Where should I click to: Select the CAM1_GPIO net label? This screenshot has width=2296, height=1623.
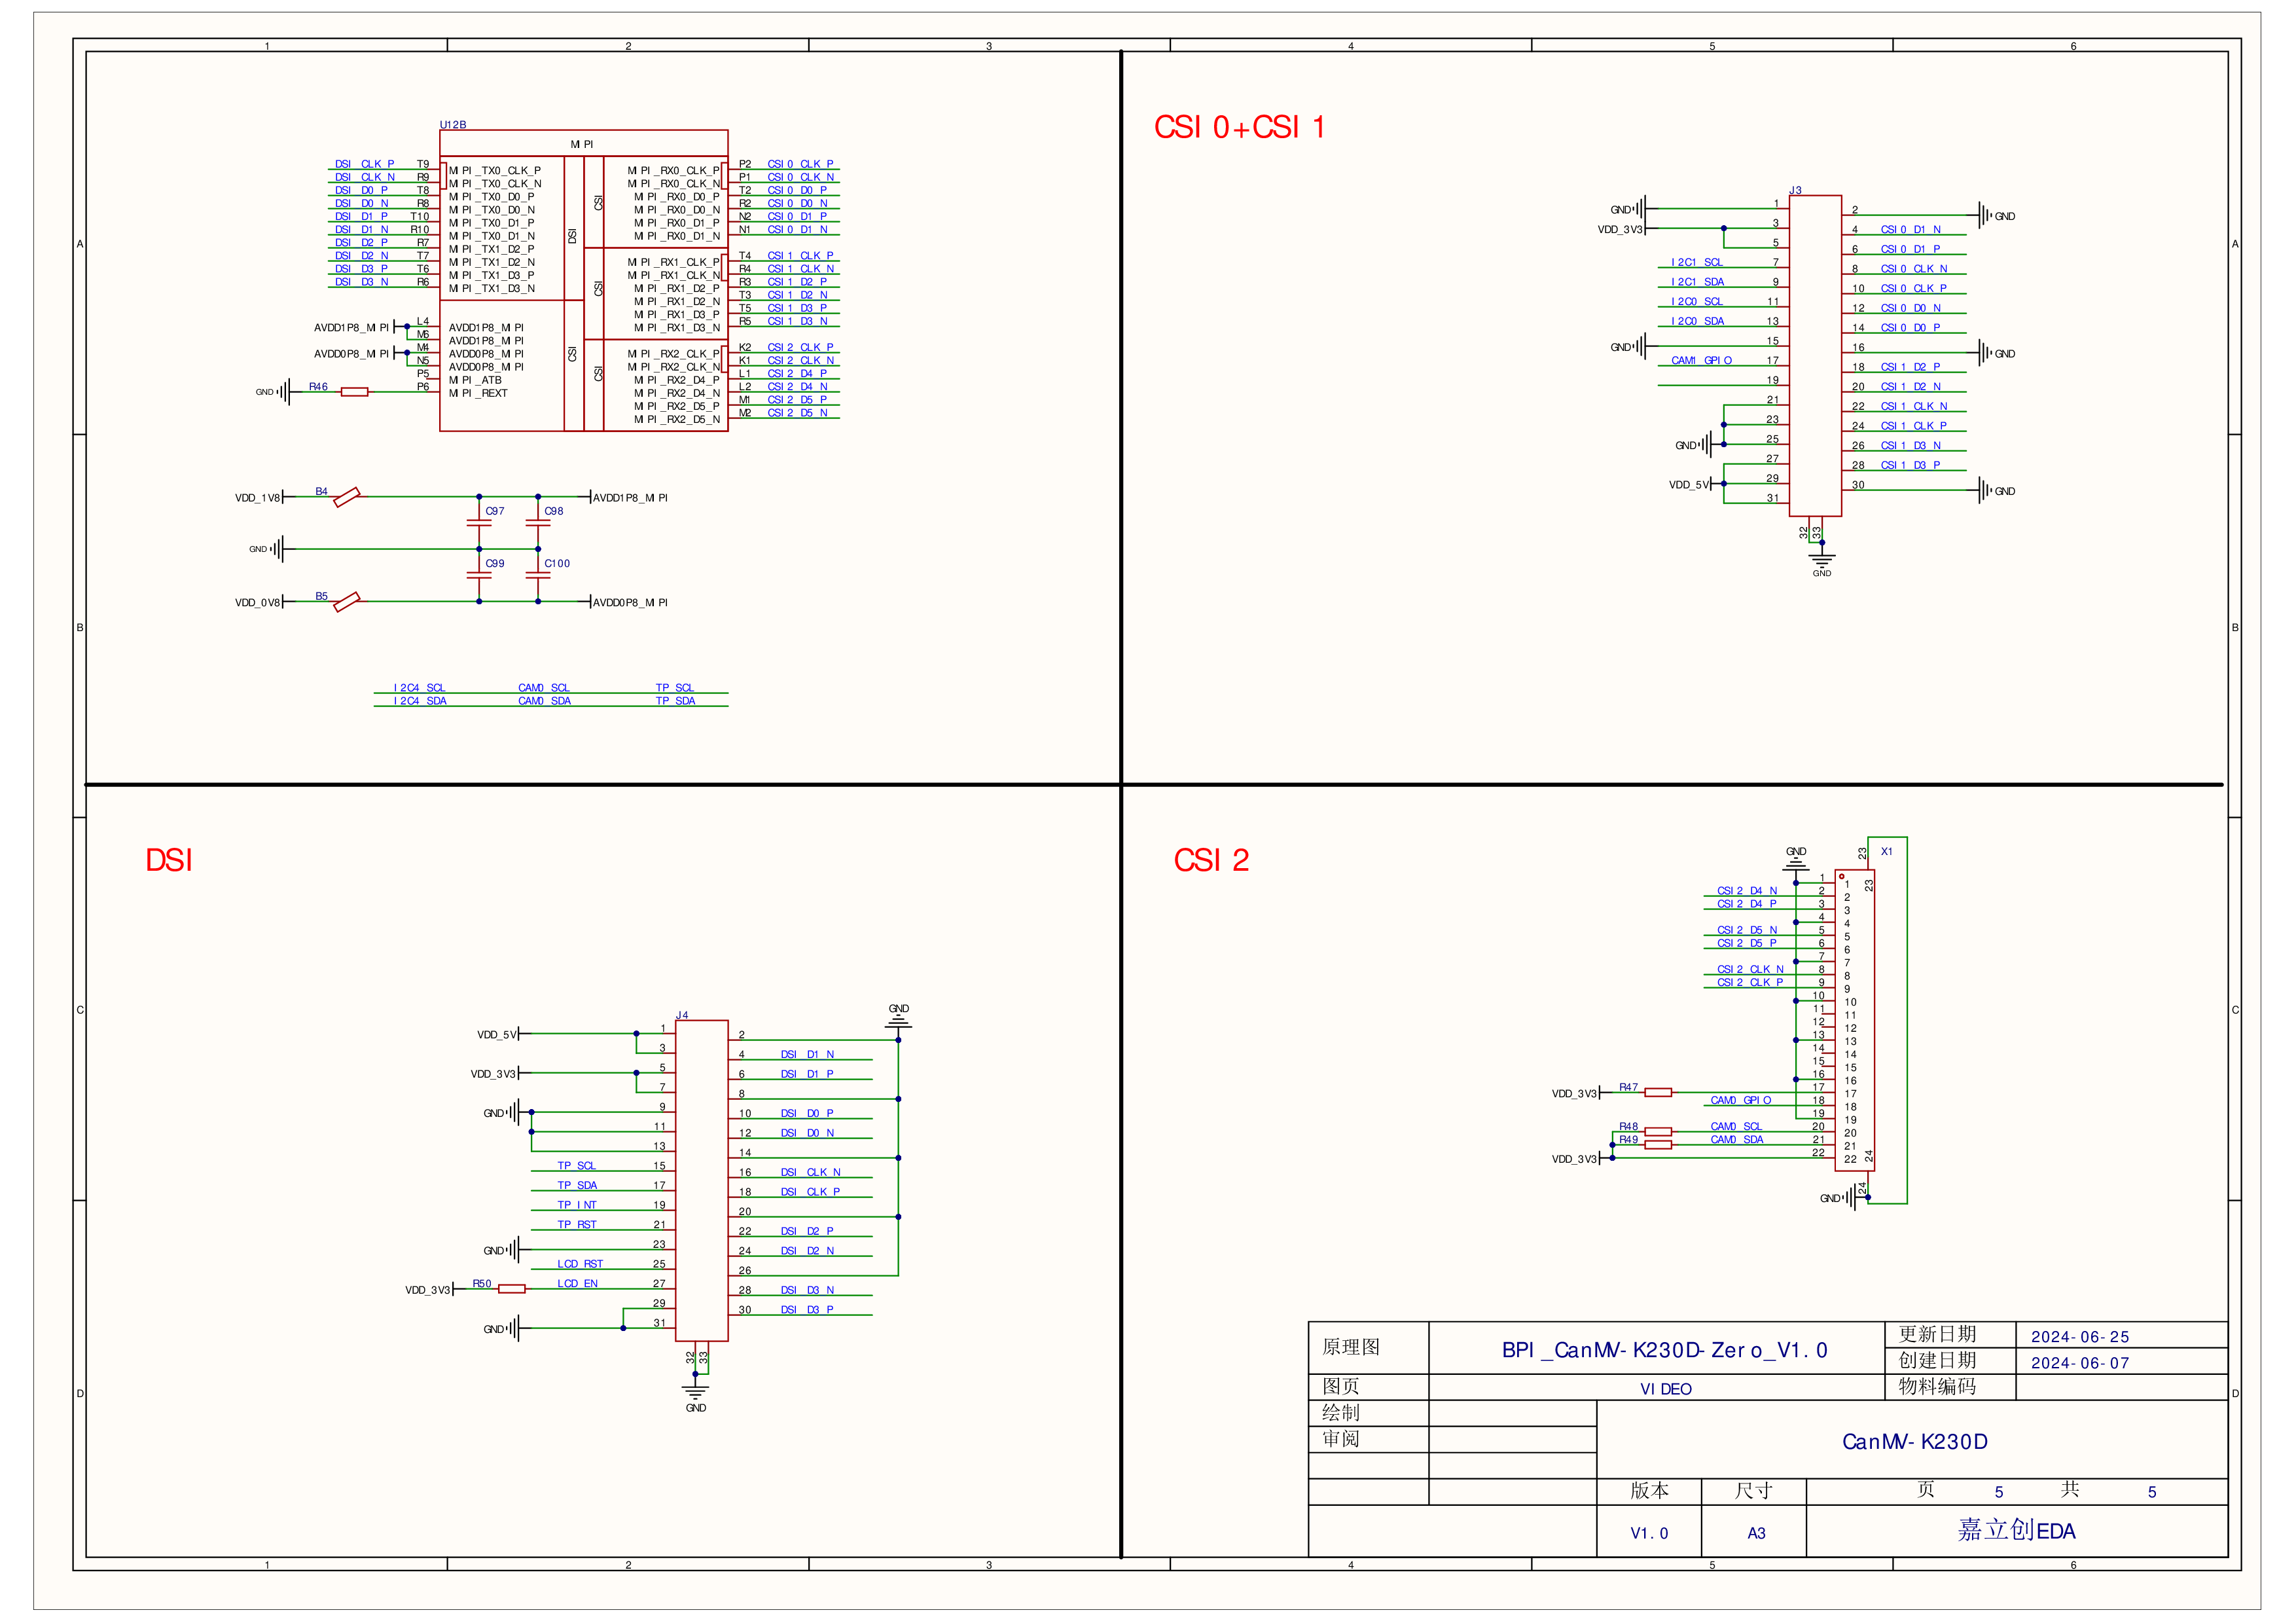(1702, 360)
